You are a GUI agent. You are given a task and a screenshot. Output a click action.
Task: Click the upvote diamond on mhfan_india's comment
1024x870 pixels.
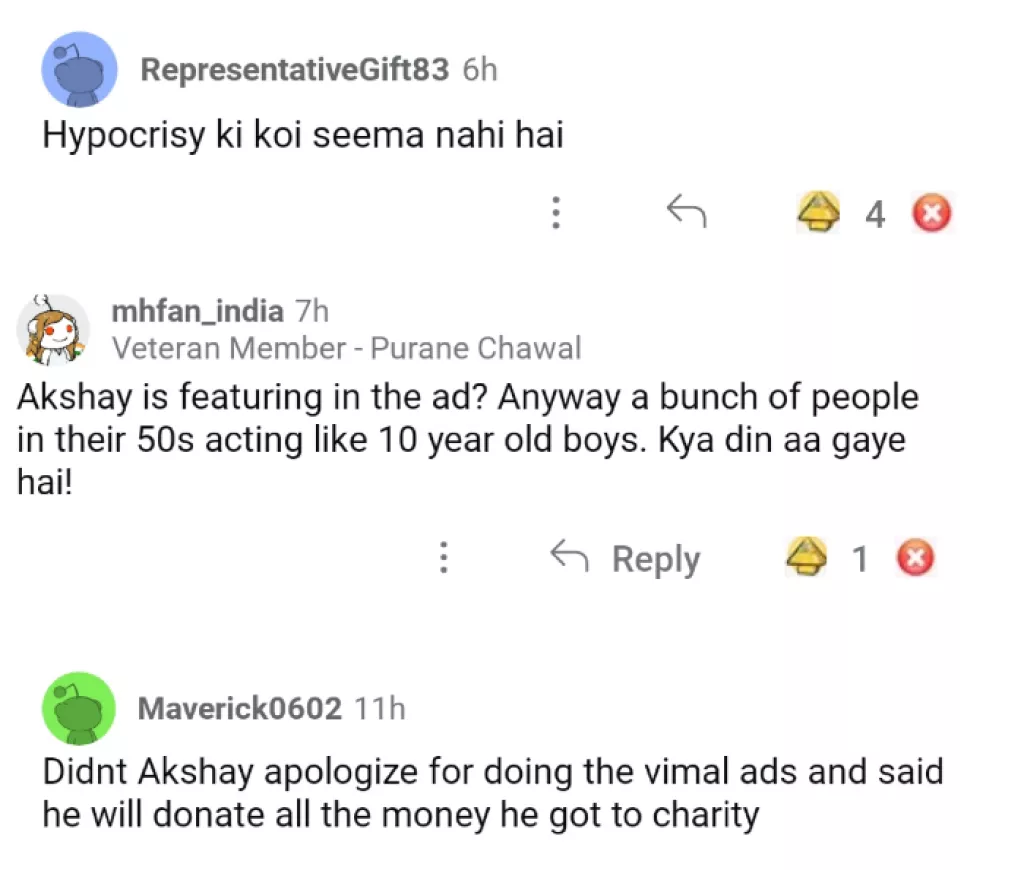[808, 558]
